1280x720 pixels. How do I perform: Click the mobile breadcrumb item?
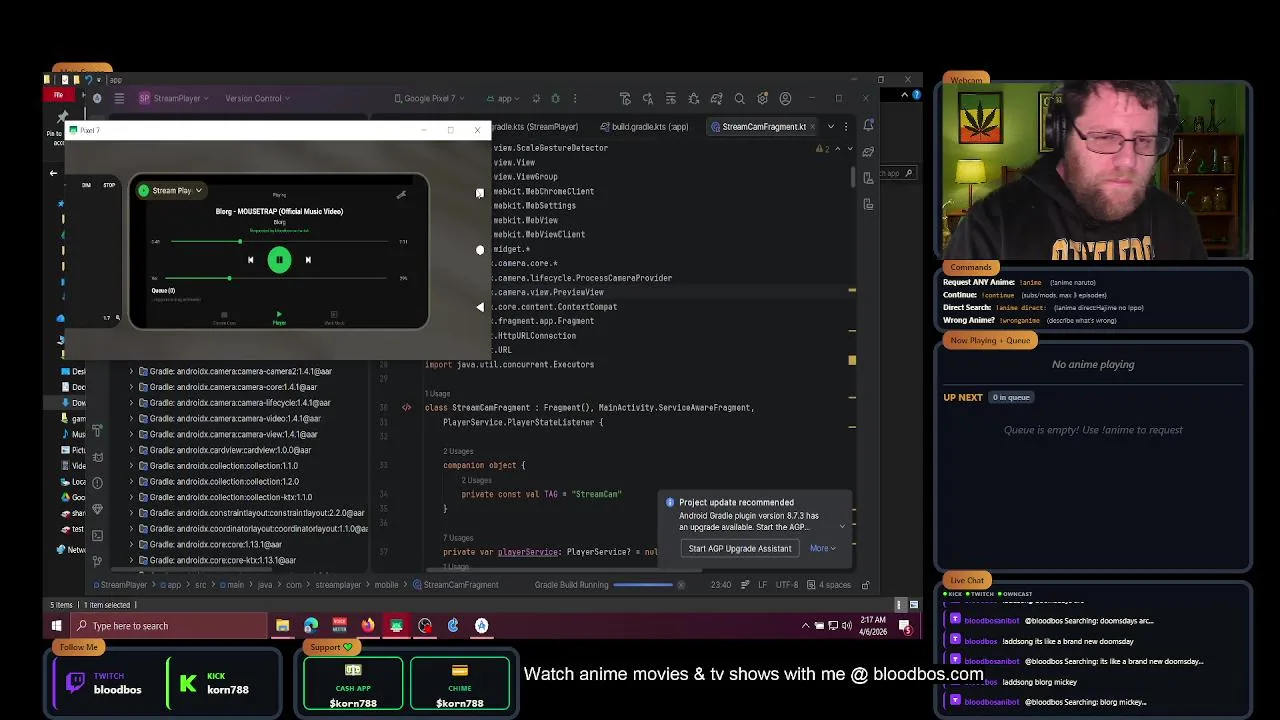point(386,585)
